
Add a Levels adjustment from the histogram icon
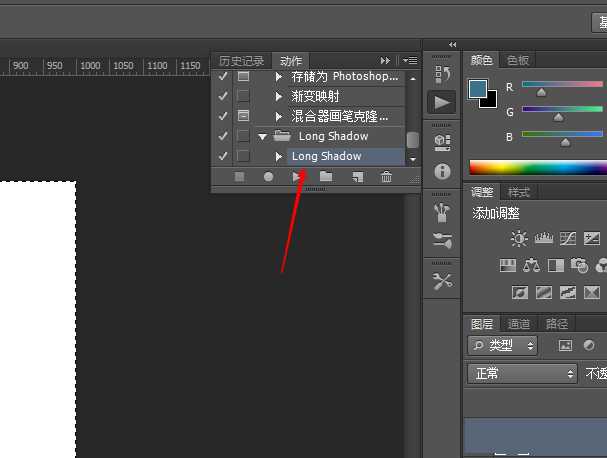(x=544, y=239)
